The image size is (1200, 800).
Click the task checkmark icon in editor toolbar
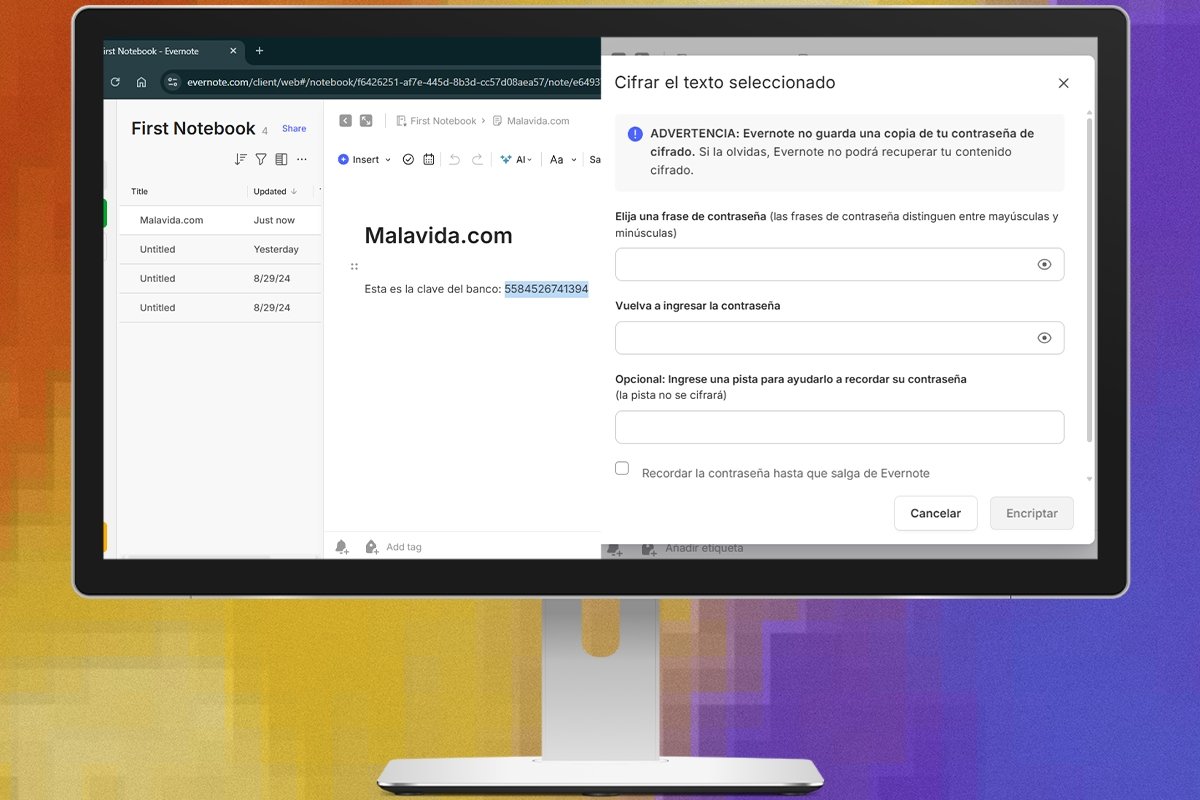pos(408,159)
